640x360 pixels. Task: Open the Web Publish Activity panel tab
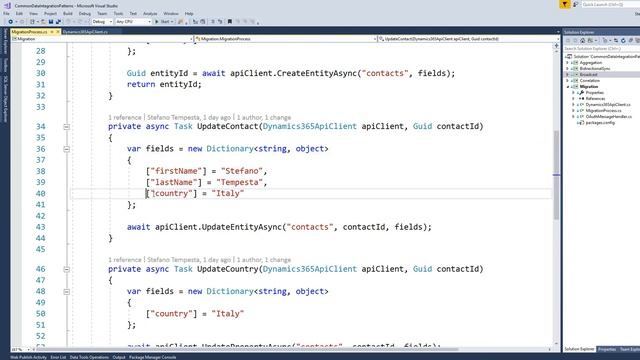point(28,357)
